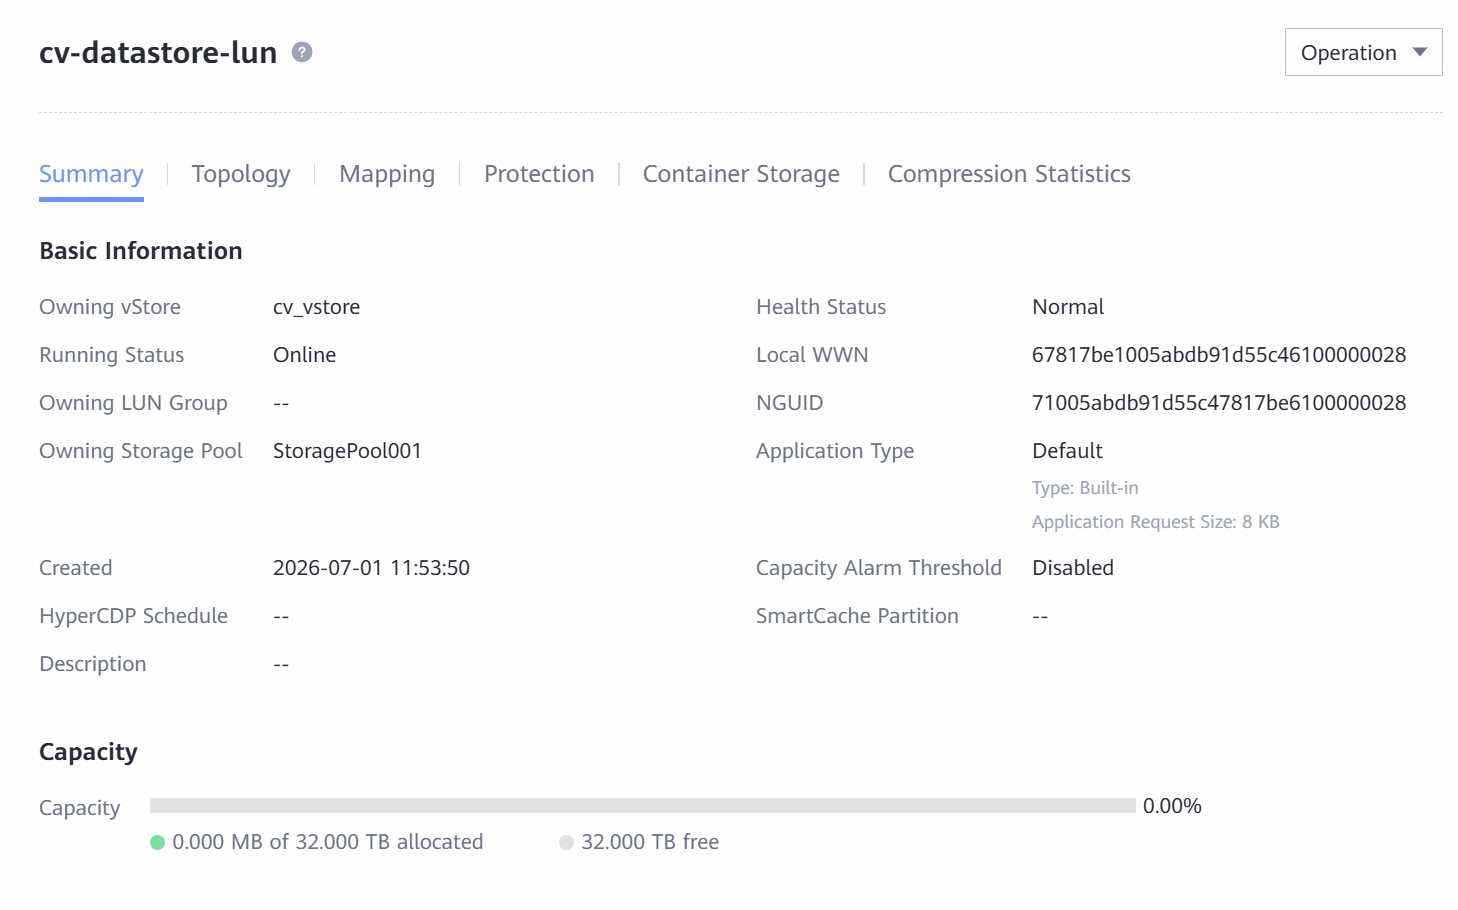Click the HyperCDP Schedule field label
The width and height of the screenshot is (1458, 910).
[133, 616]
